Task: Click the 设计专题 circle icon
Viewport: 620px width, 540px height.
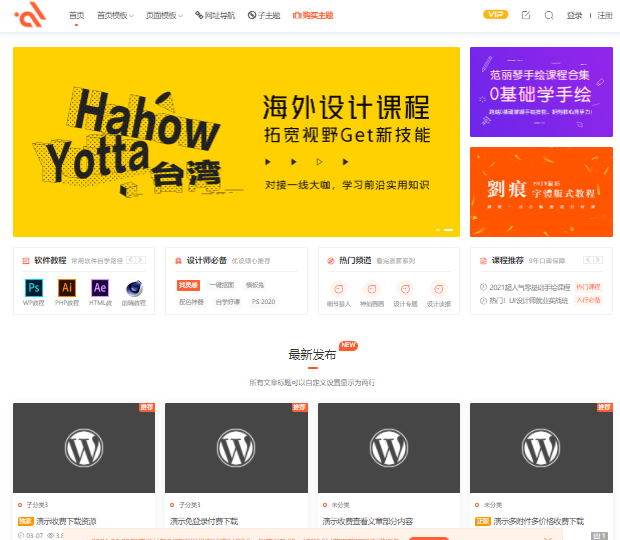Action: pos(405,289)
